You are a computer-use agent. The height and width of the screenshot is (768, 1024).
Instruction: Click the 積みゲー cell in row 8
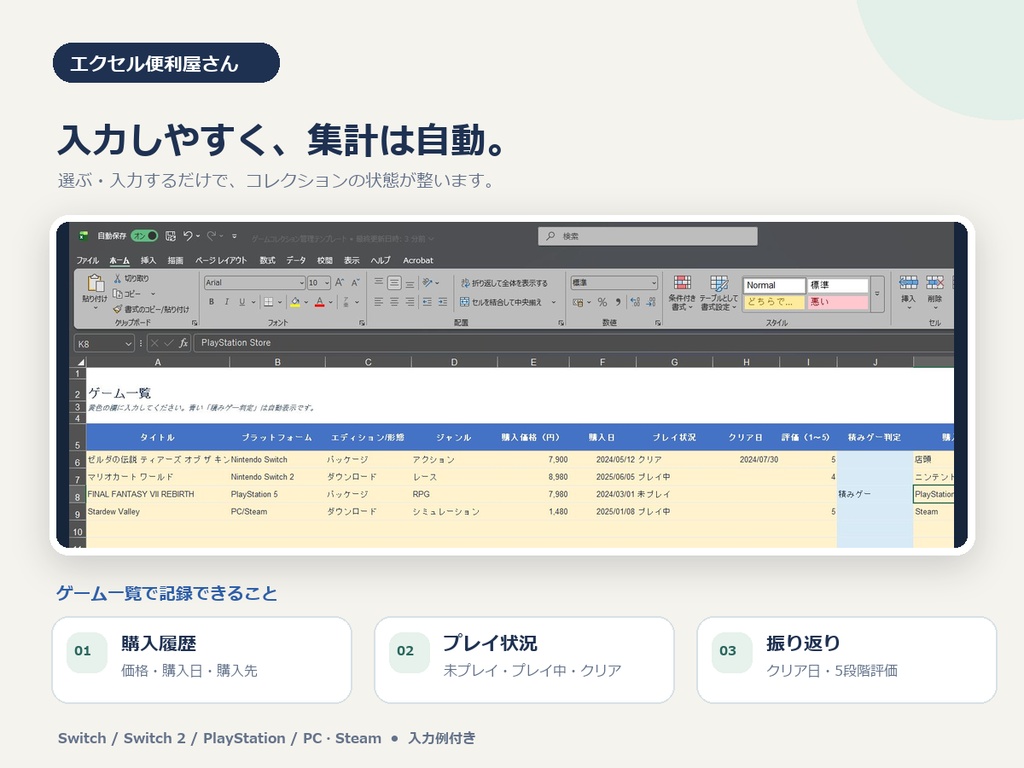pos(874,494)
